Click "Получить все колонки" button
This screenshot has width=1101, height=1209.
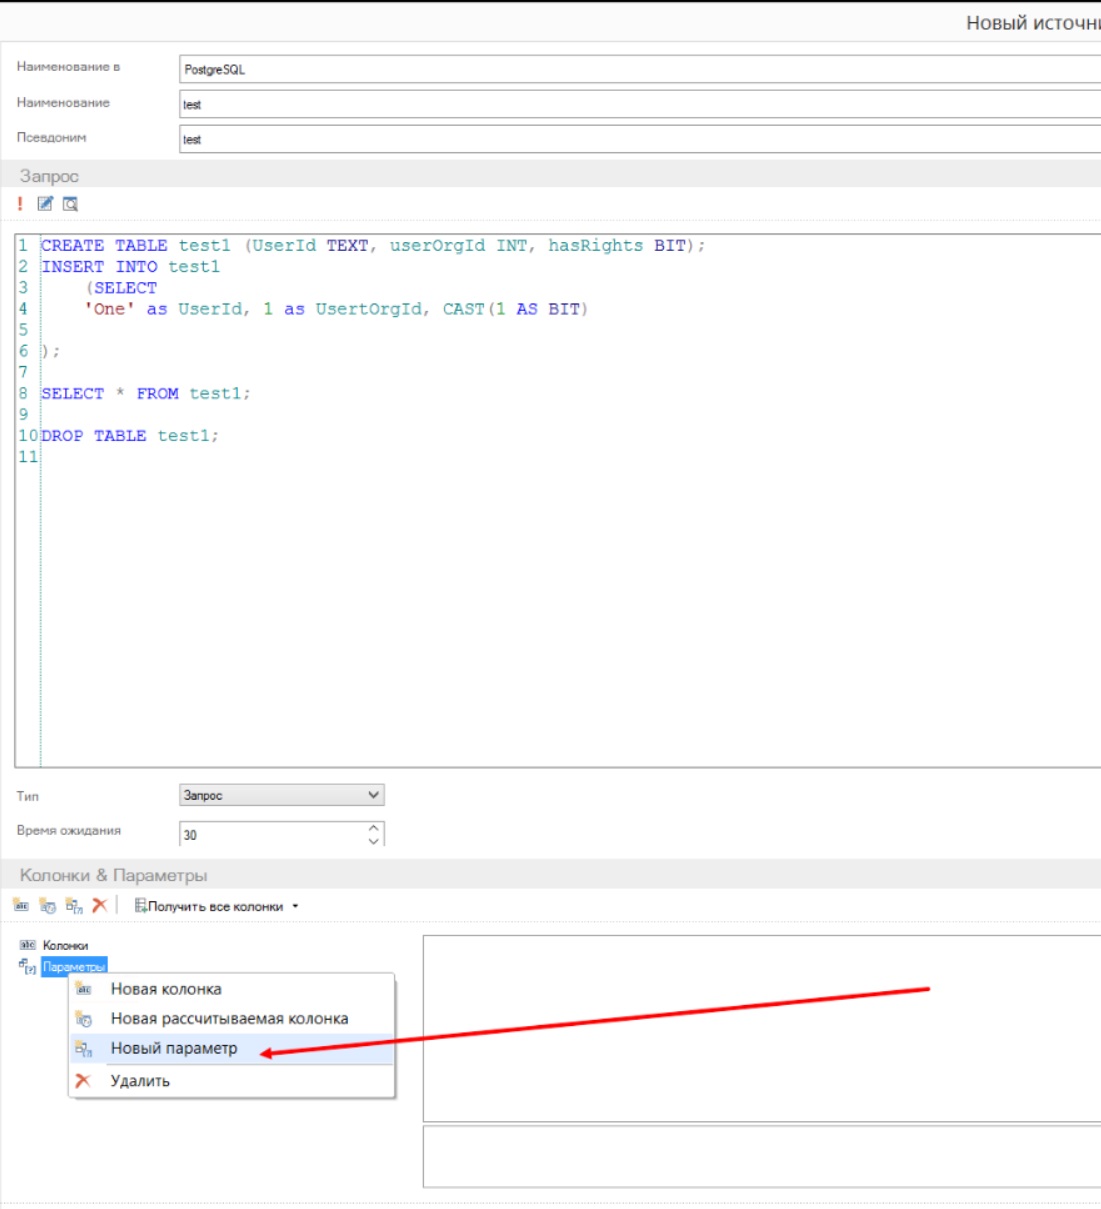coord(209,907)
